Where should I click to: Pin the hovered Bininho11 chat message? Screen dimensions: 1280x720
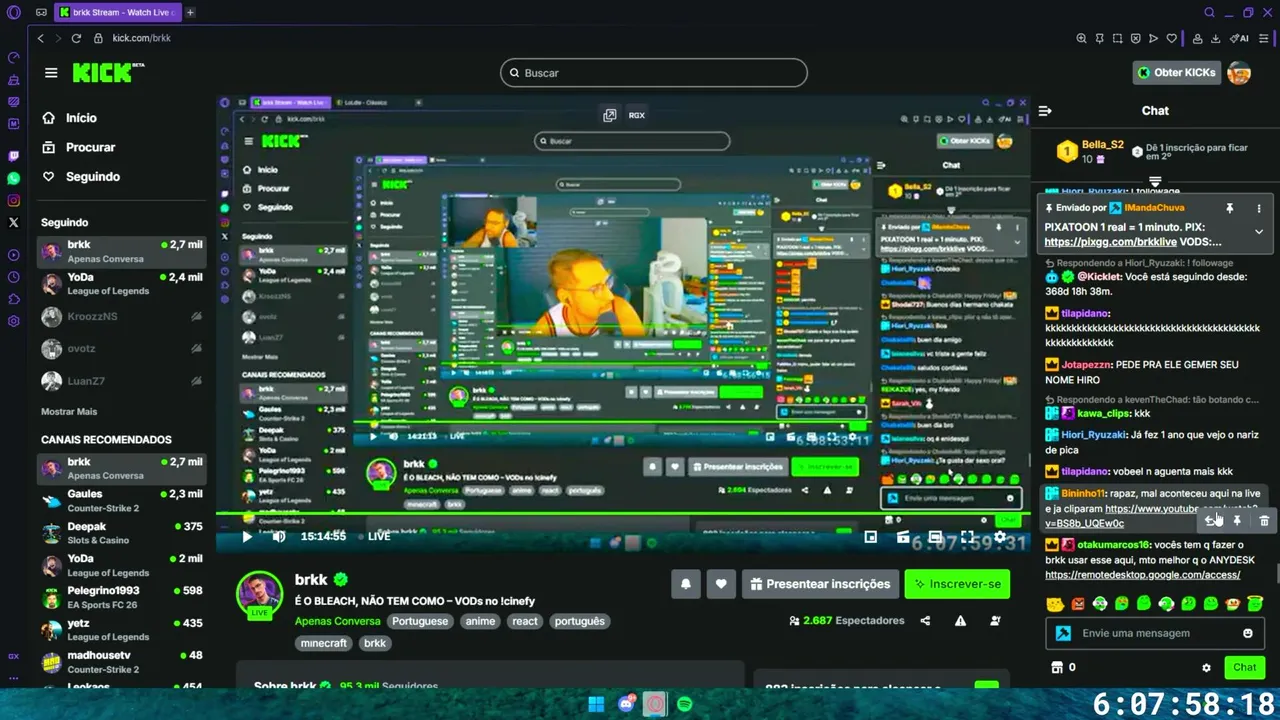(x=1237, y=520)
